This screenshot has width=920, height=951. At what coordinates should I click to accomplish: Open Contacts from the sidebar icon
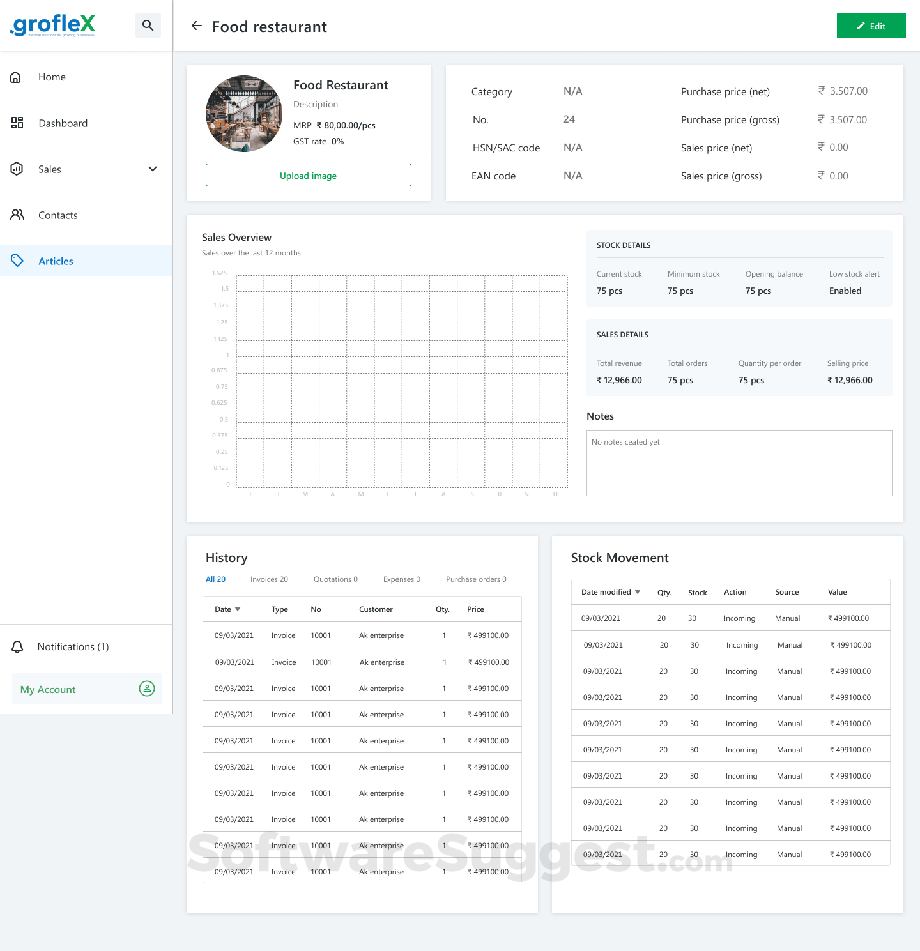click(14, 214)
